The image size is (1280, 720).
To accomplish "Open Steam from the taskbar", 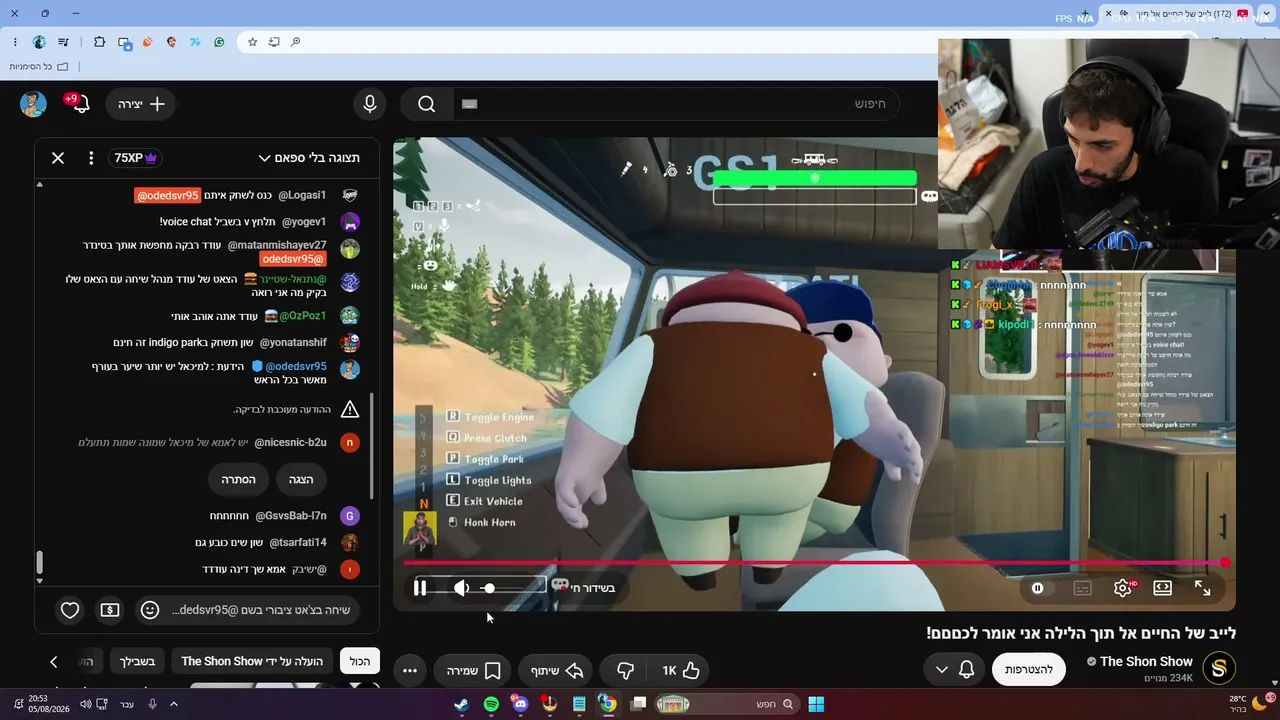I will (461, 704).
